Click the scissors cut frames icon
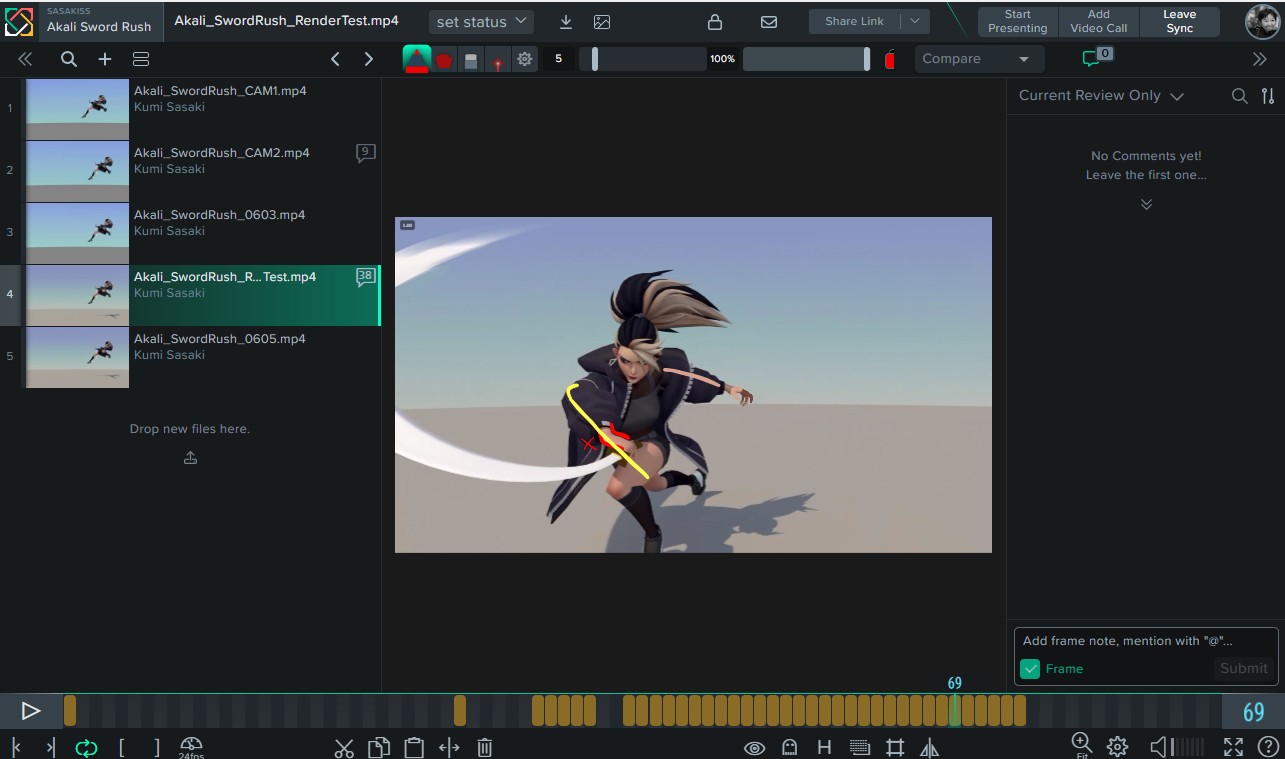 (344, 747)
